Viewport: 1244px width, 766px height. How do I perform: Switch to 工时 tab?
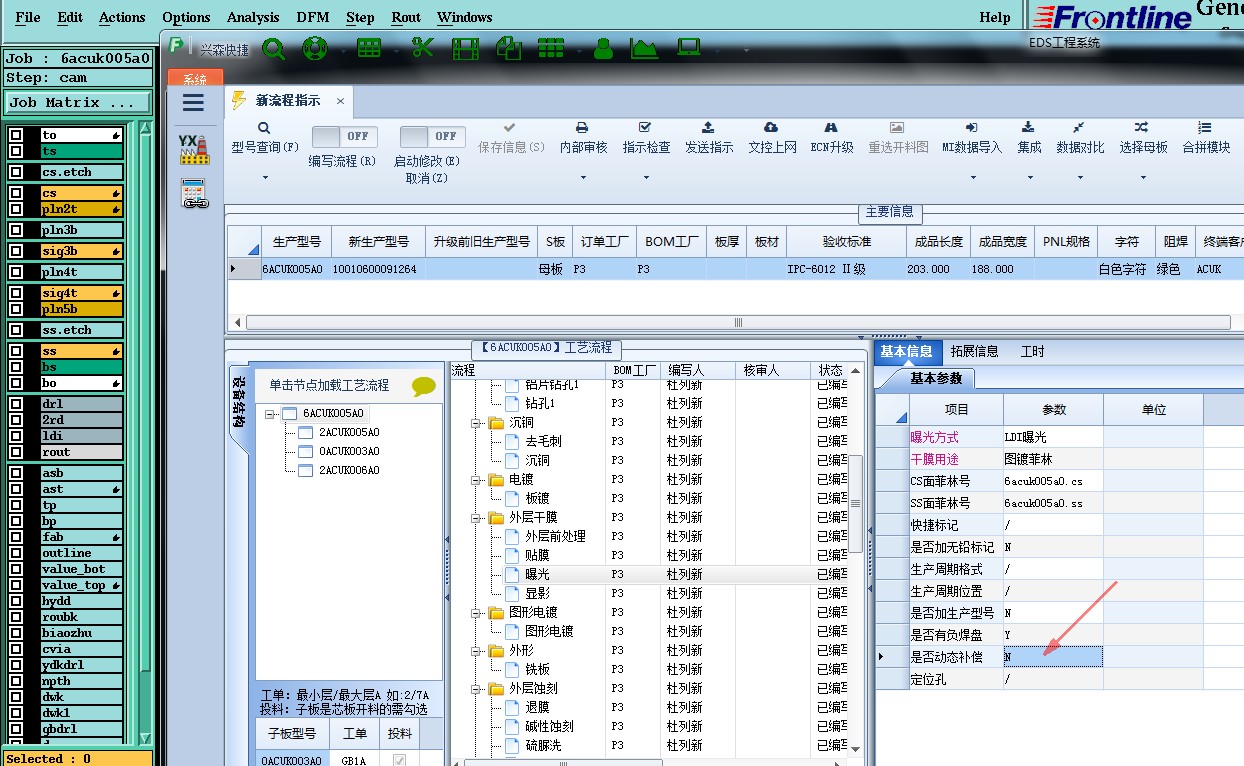click(1032, 351)
